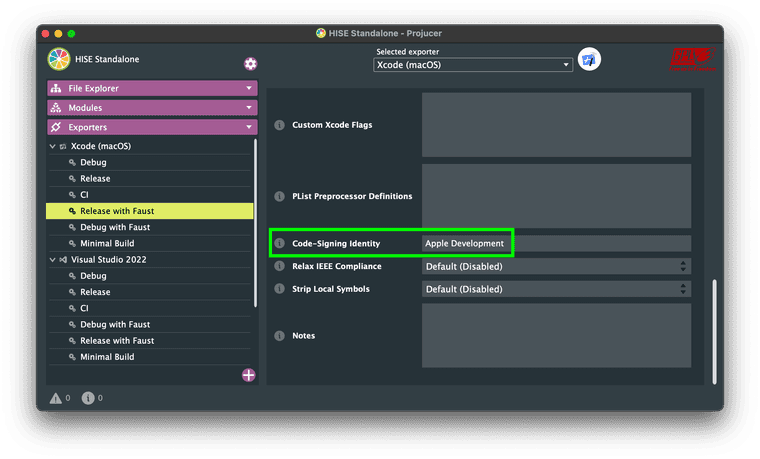Show info for PList Preprocessor Definitions

click(x=279, y=196)
